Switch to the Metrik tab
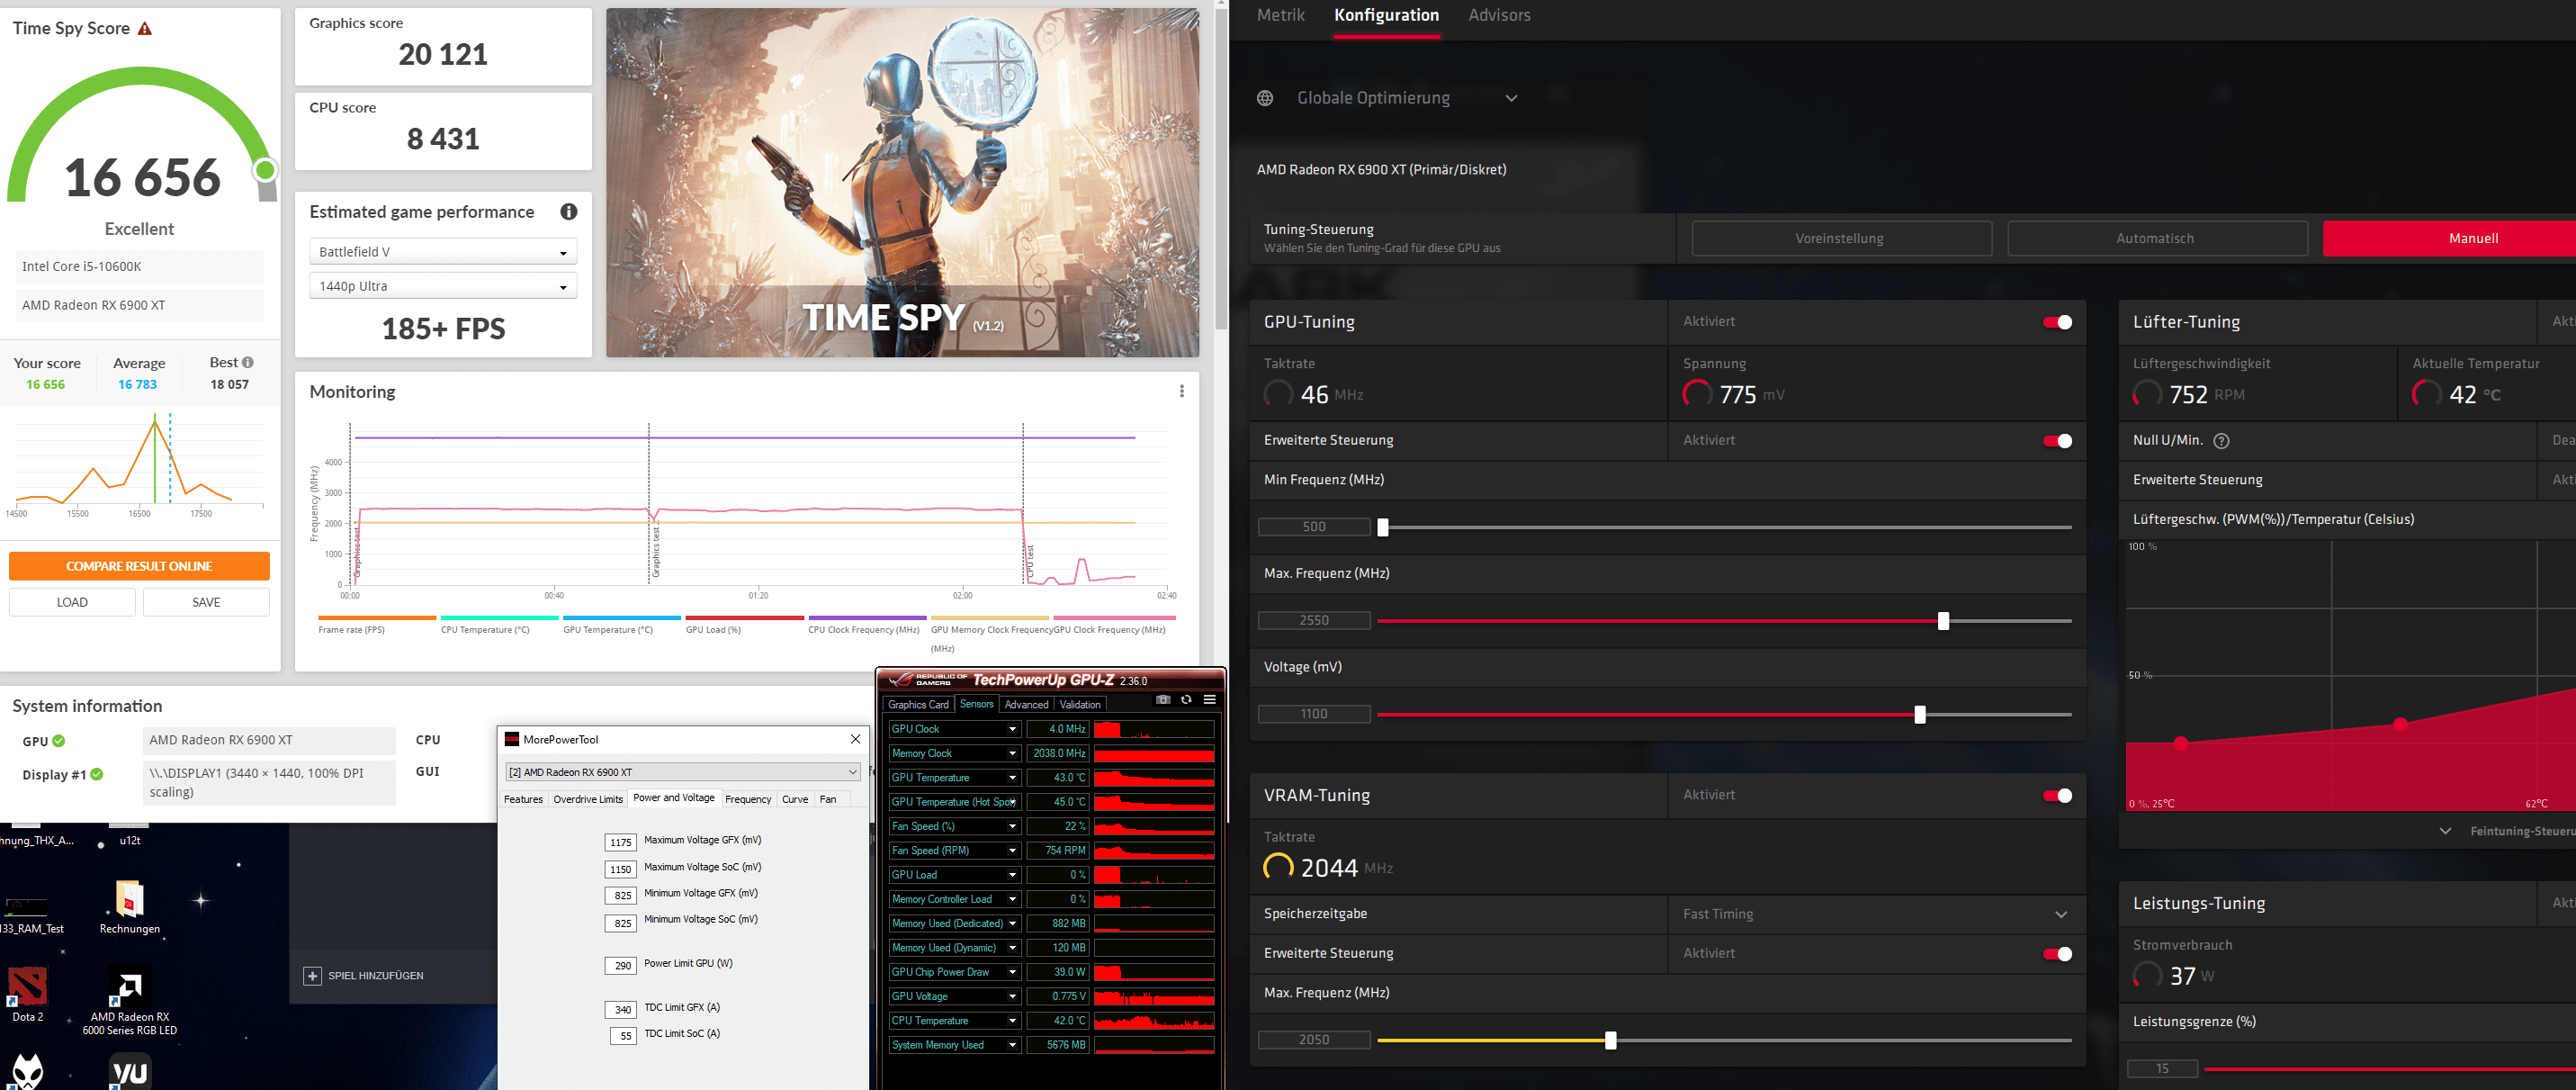This screenshot has width=2576, height=1090. [x=1281, y=15]
